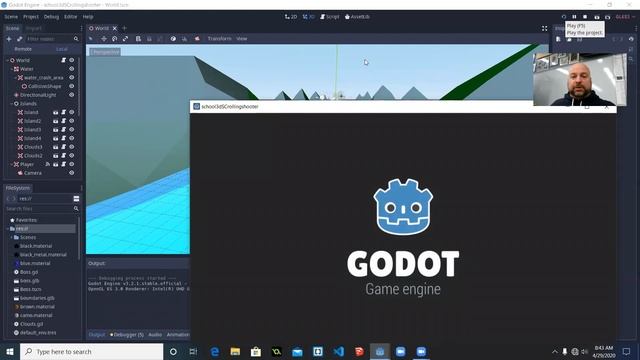Click the Player node signals icon
640x360 pixels.
point(48,164)
